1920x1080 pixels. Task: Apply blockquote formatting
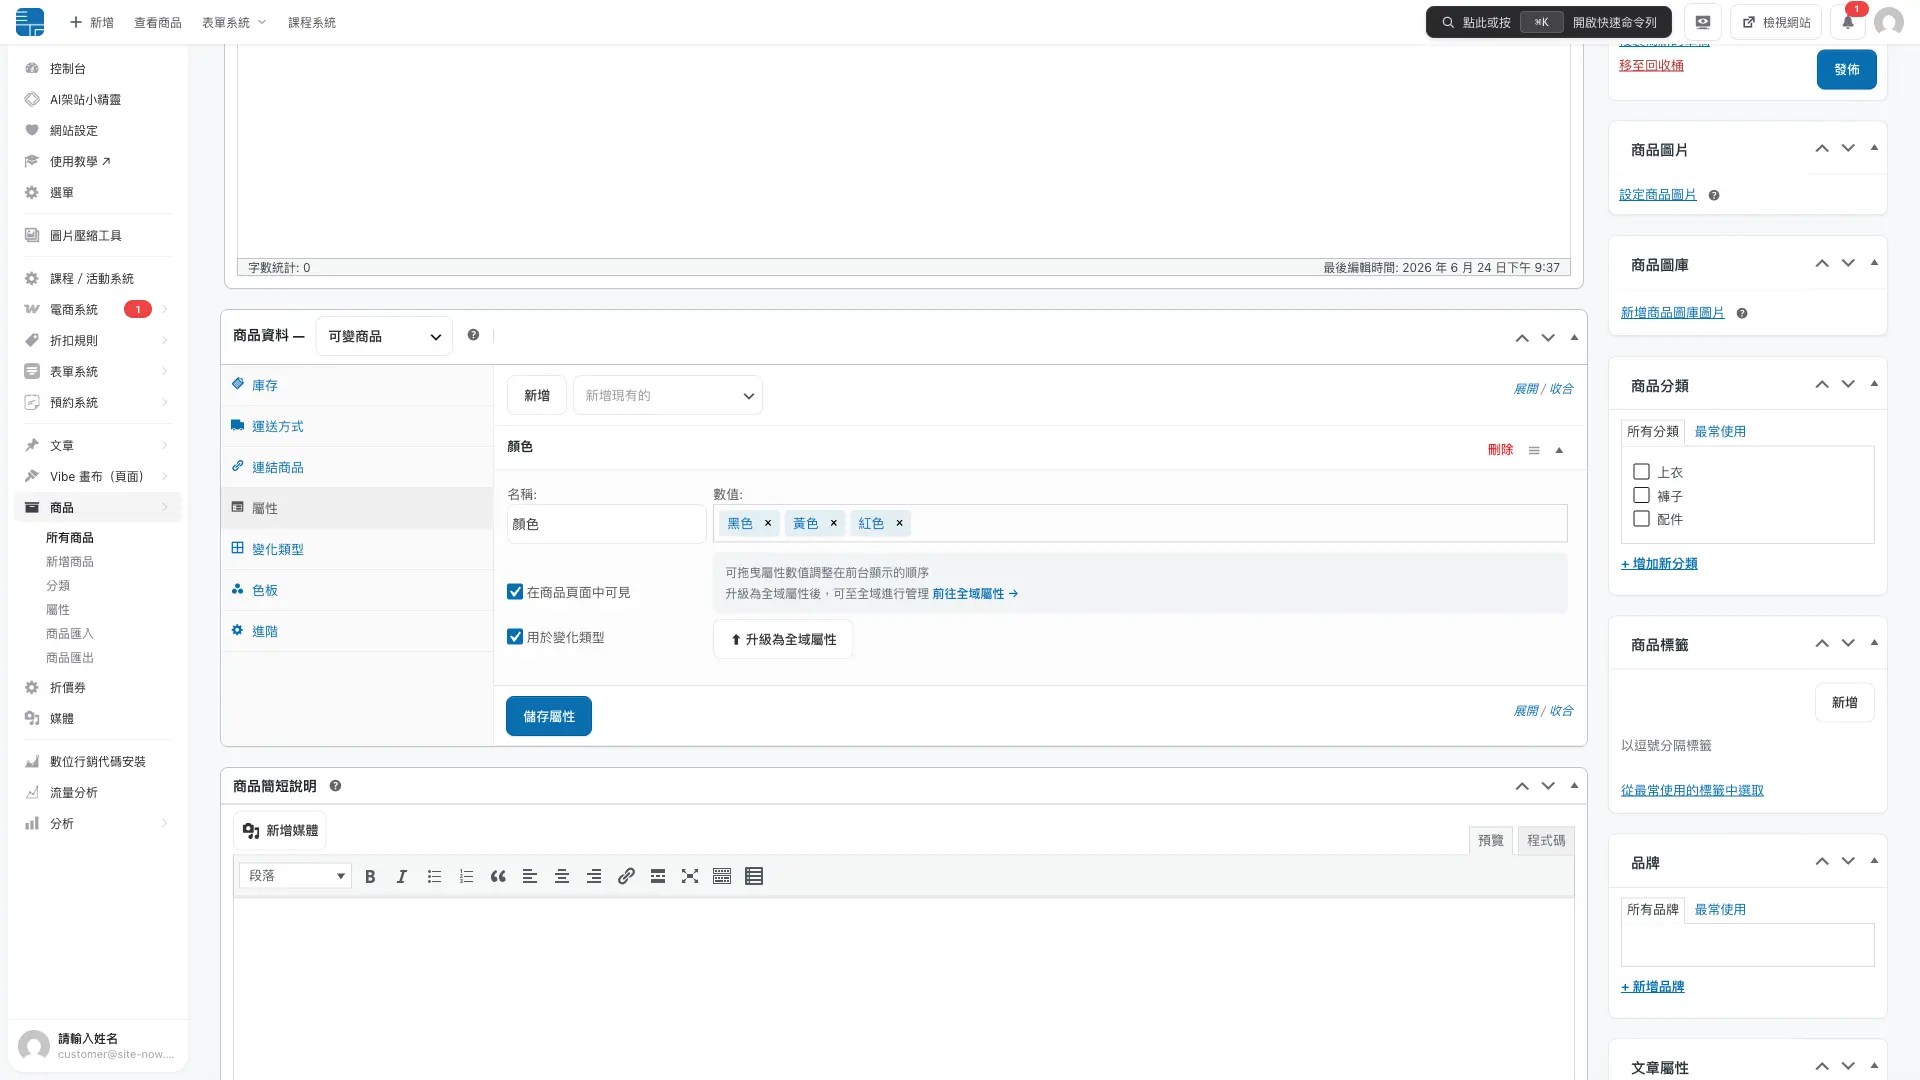point(498,877)
